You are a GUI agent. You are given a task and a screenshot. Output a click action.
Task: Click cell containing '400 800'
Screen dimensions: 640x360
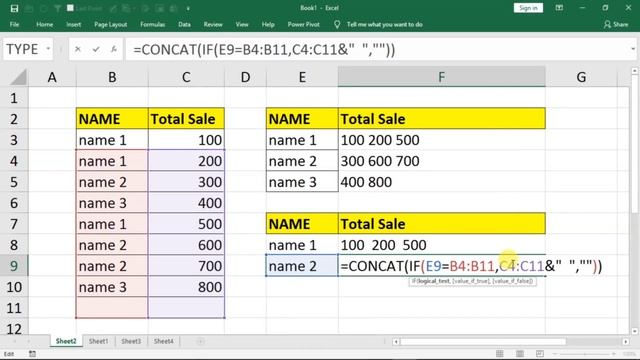pos(442,182)
